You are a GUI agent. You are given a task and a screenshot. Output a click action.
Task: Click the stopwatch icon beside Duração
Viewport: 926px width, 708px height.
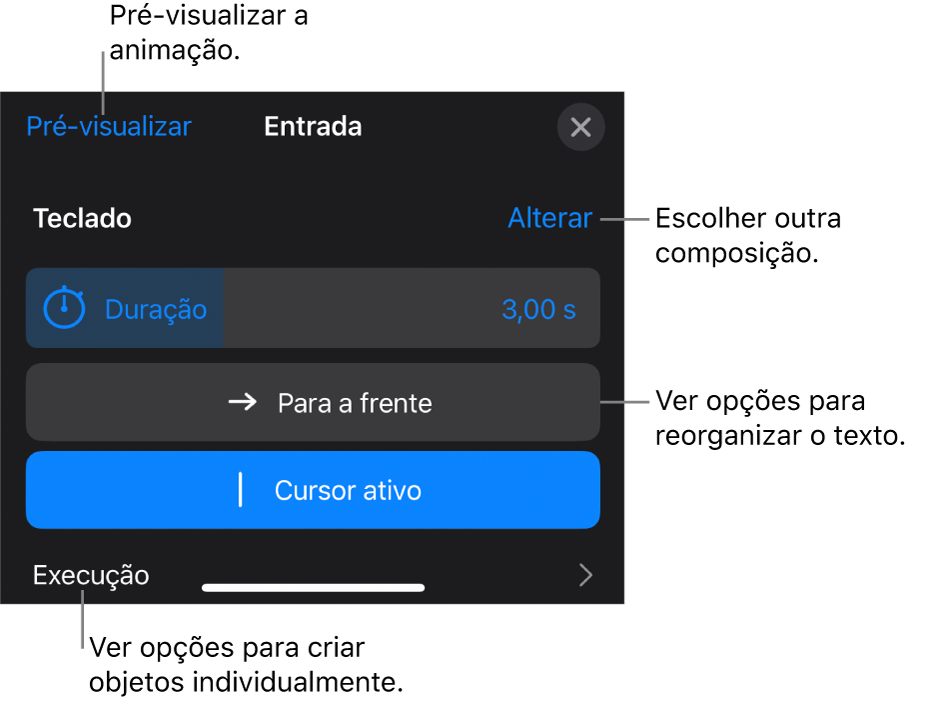click(64, 308)
